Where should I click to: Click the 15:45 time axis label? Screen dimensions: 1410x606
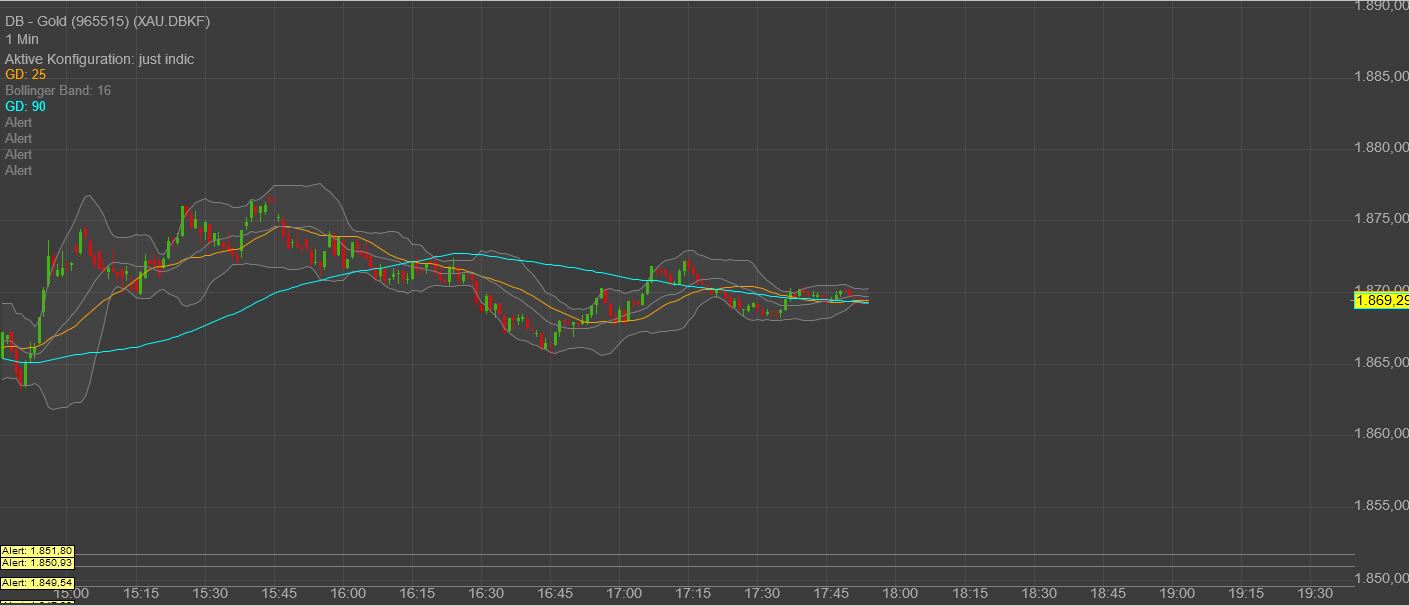(279, 594)
